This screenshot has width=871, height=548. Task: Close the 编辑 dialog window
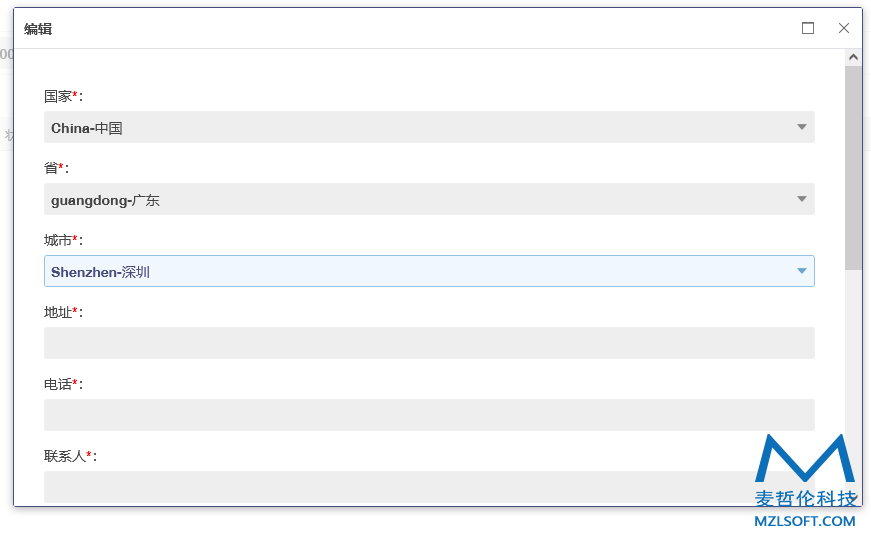pyautogui.click(x=843, y=28)
